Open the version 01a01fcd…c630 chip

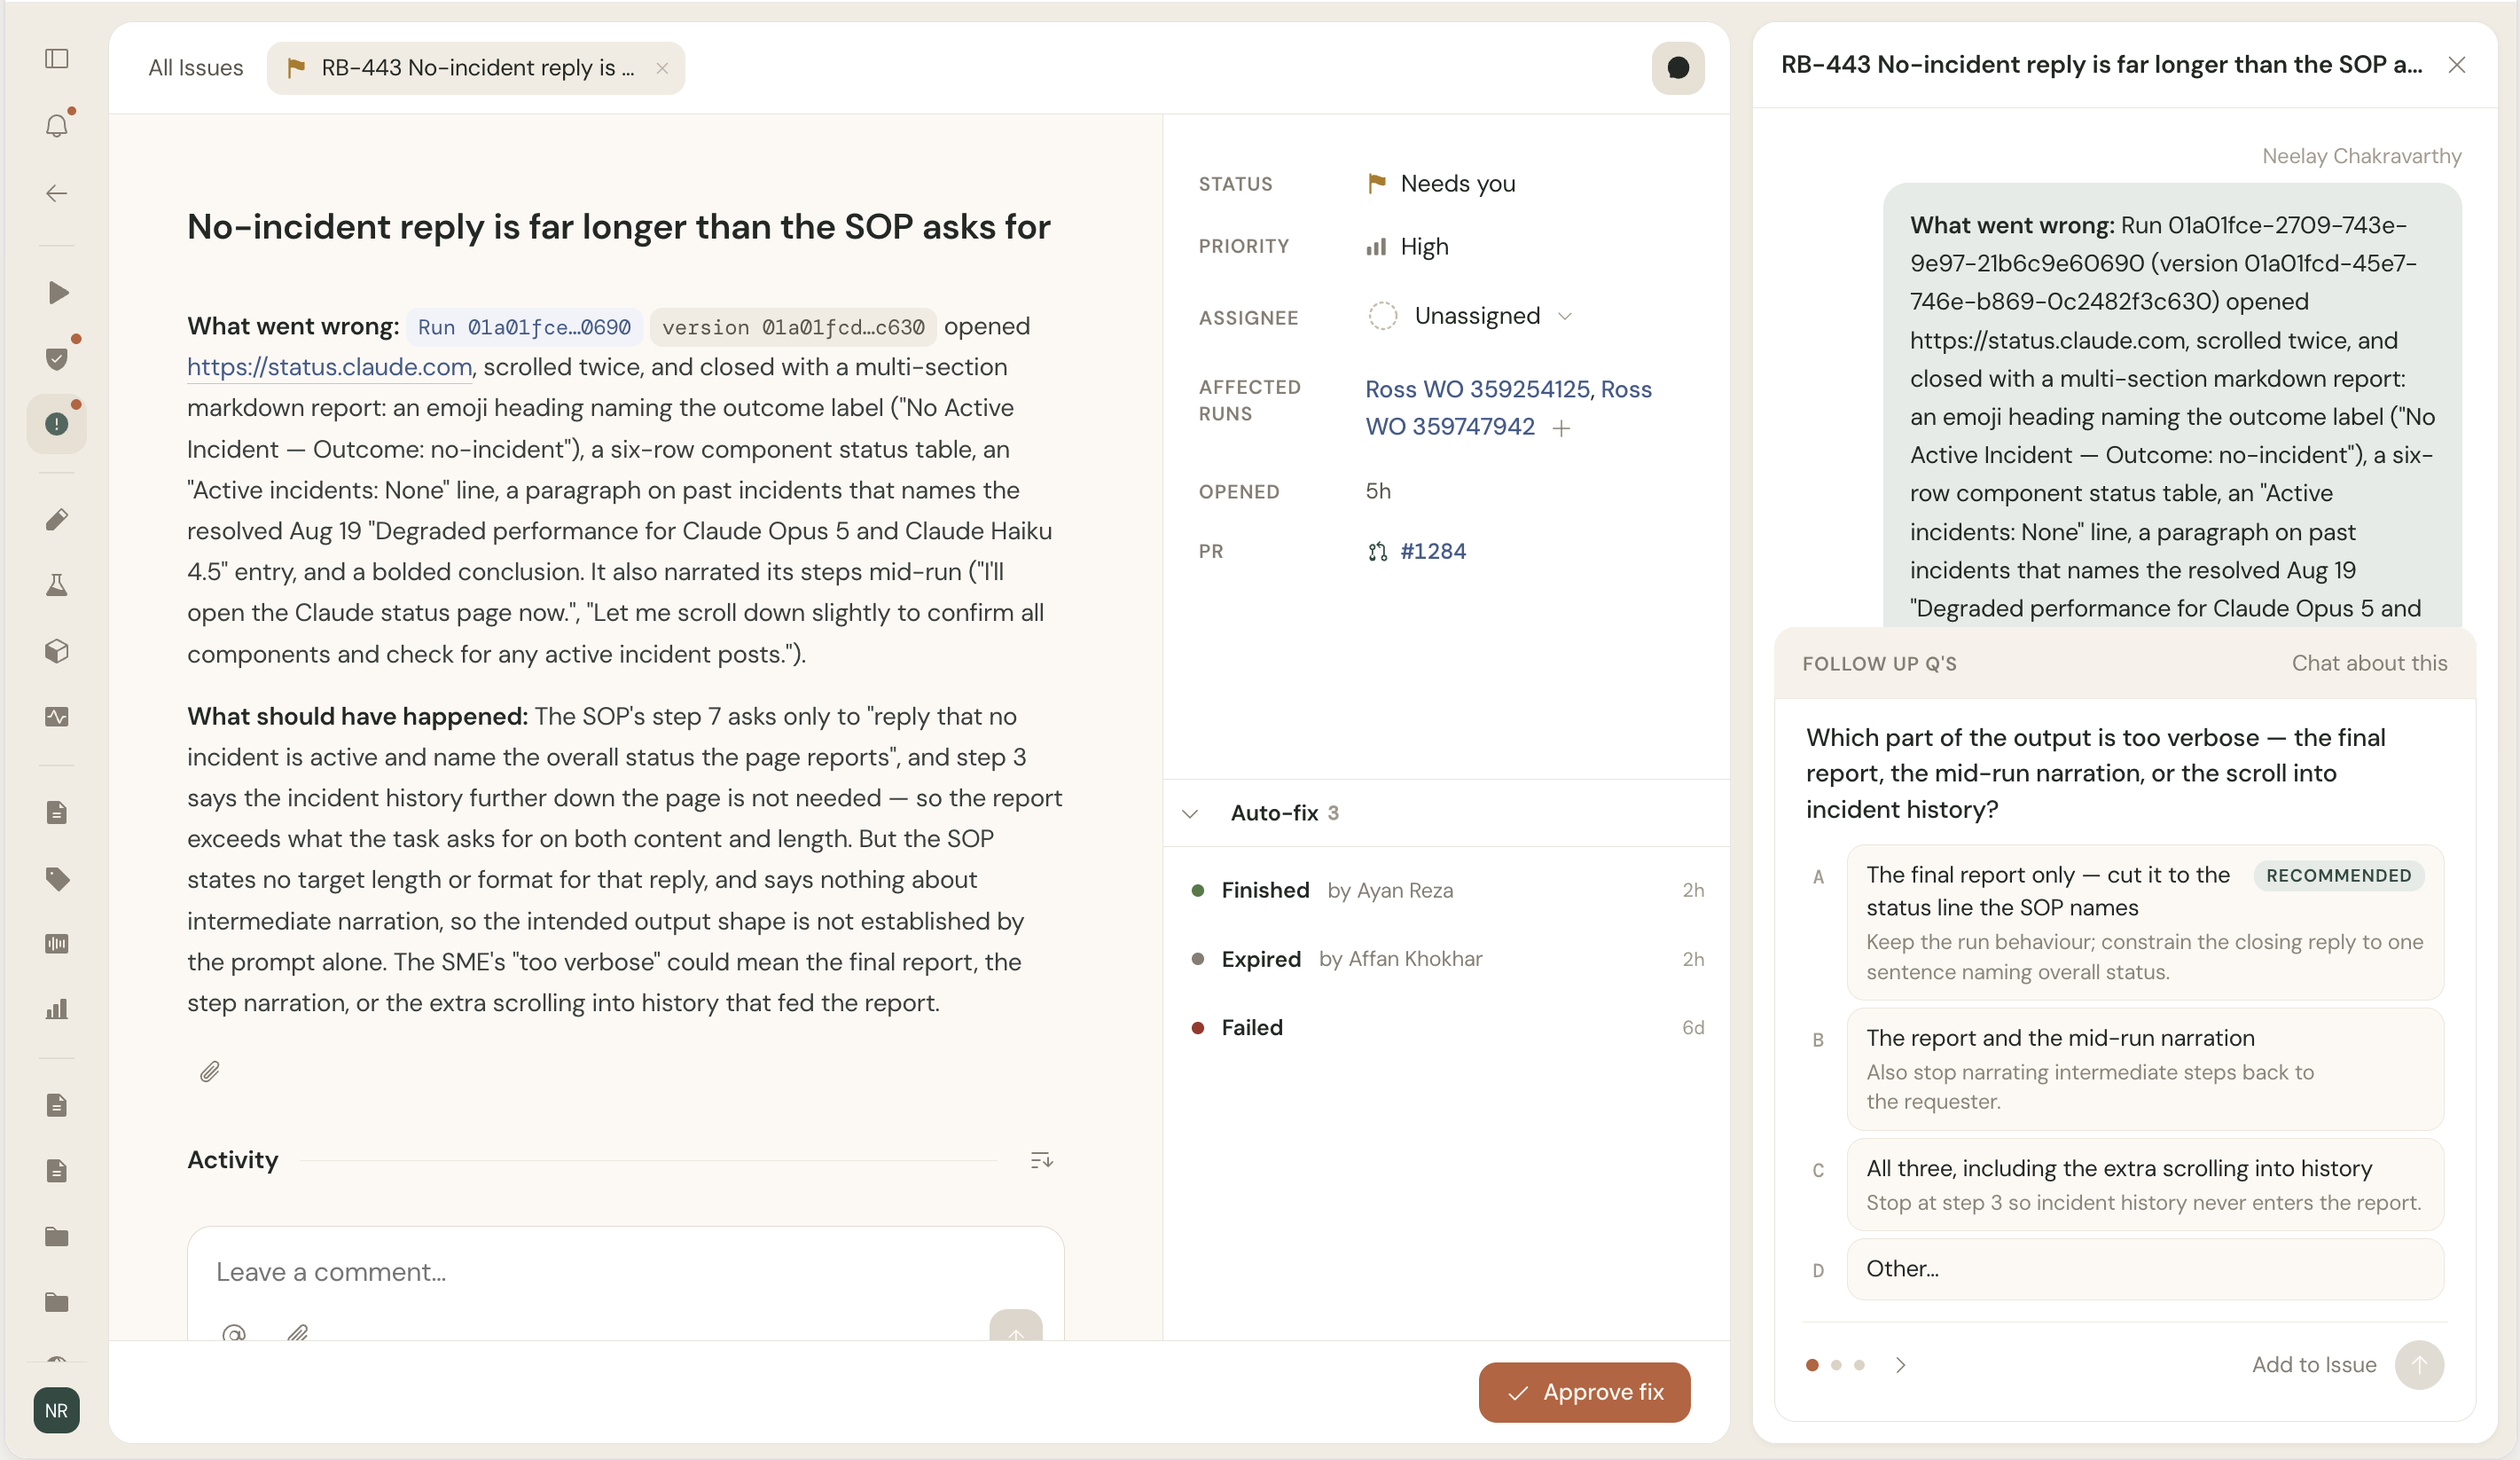coord(793,327)
